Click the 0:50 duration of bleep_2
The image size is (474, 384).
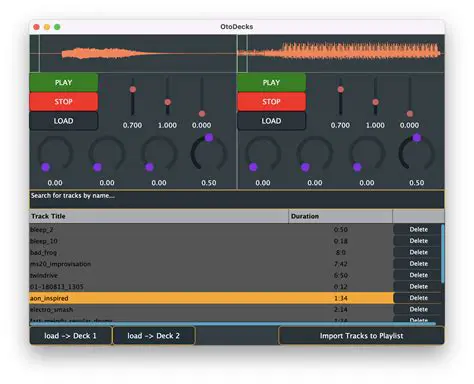[340, 230]
